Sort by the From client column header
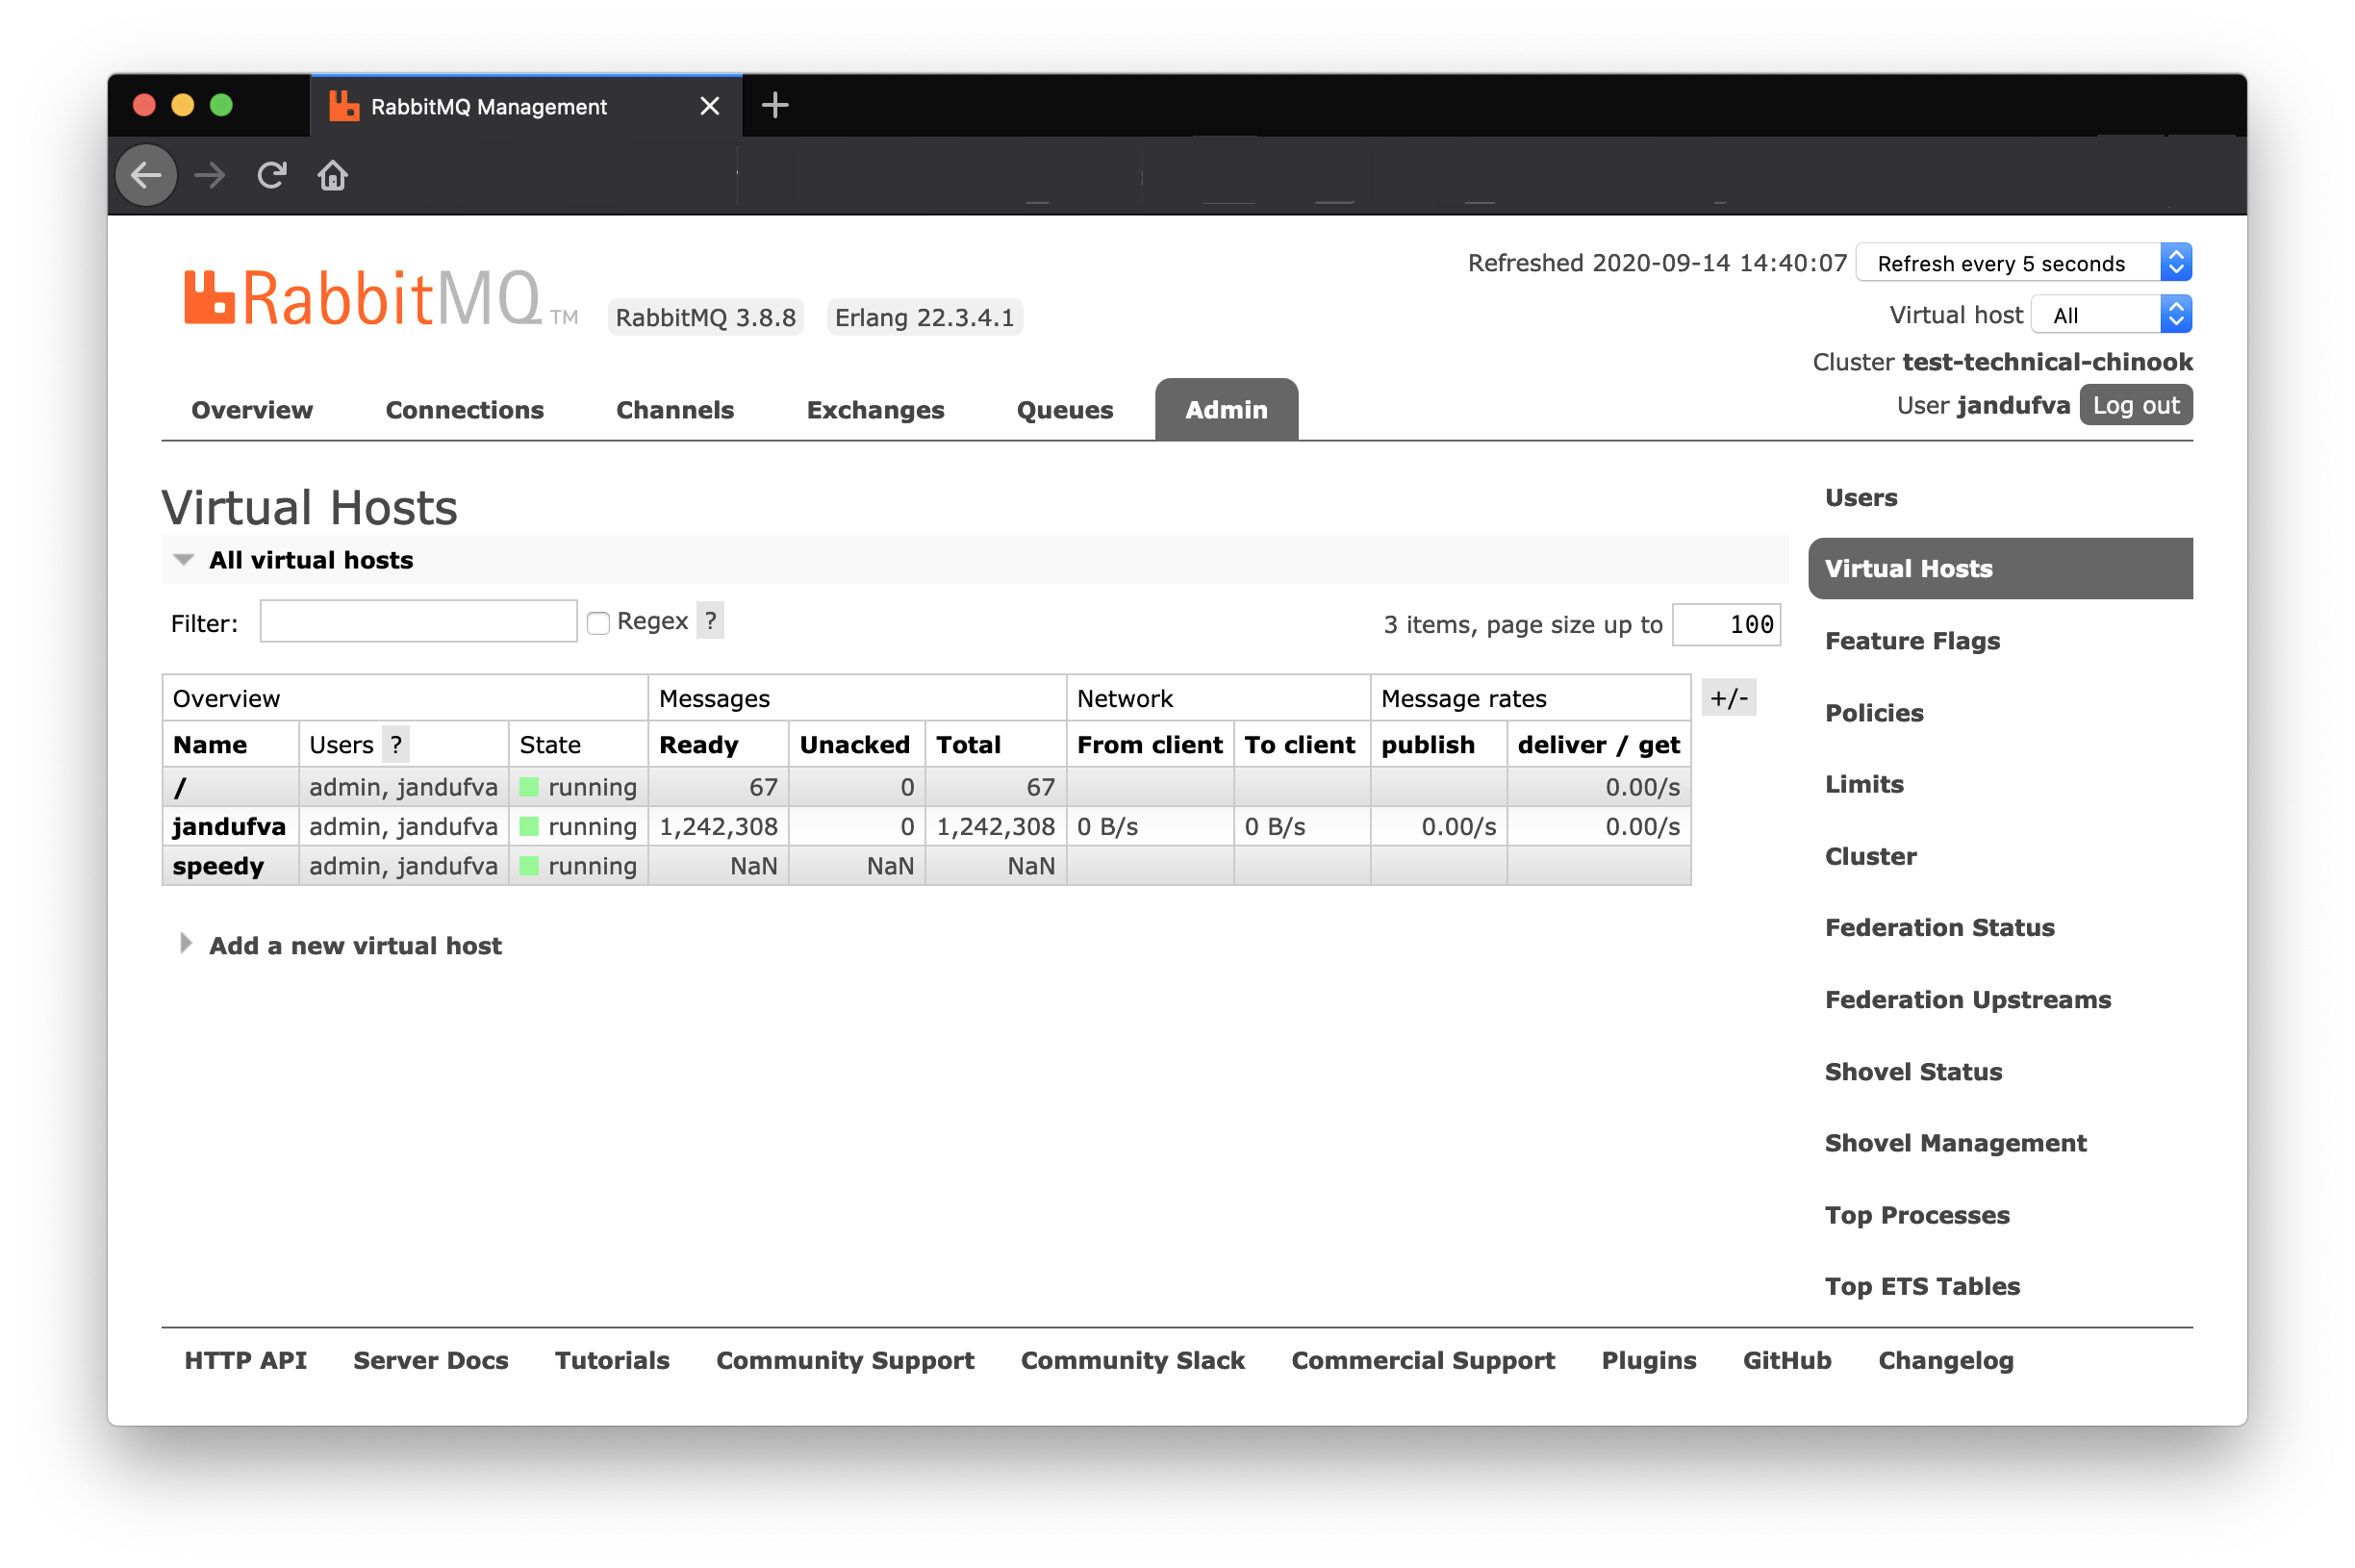Image resolution: width=2355 pixels, height=1568 pixels. pyautogui.click(x=1149, y=744)
